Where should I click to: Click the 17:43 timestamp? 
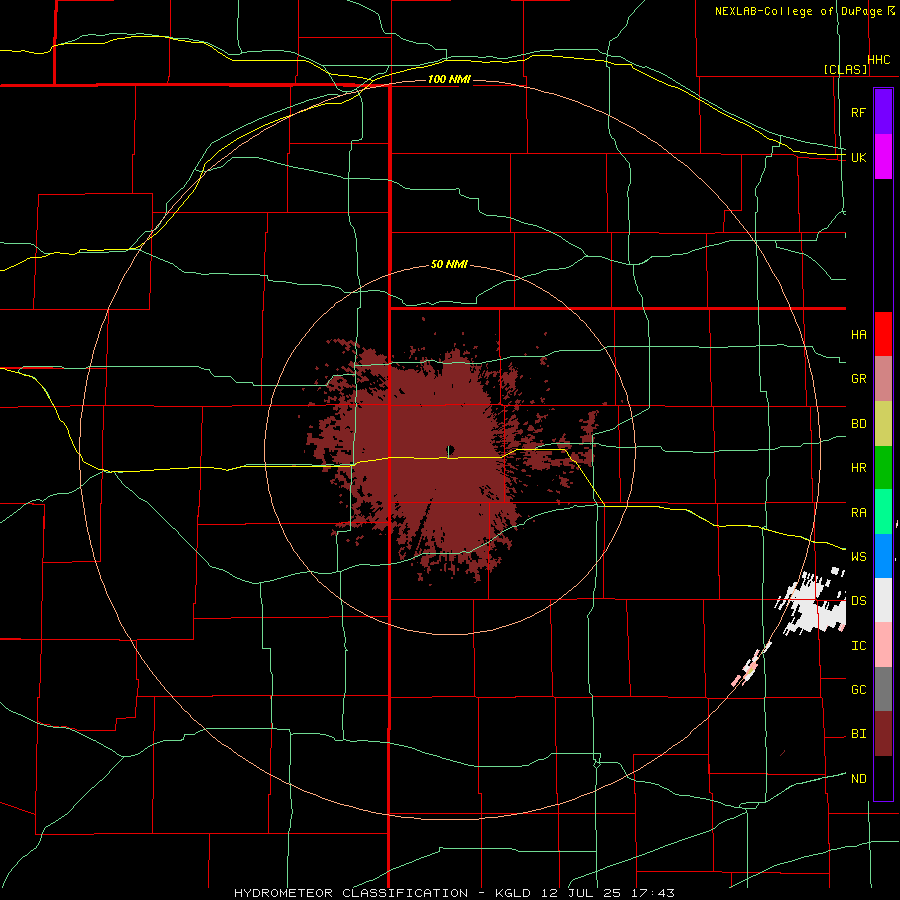coord(653,893)
